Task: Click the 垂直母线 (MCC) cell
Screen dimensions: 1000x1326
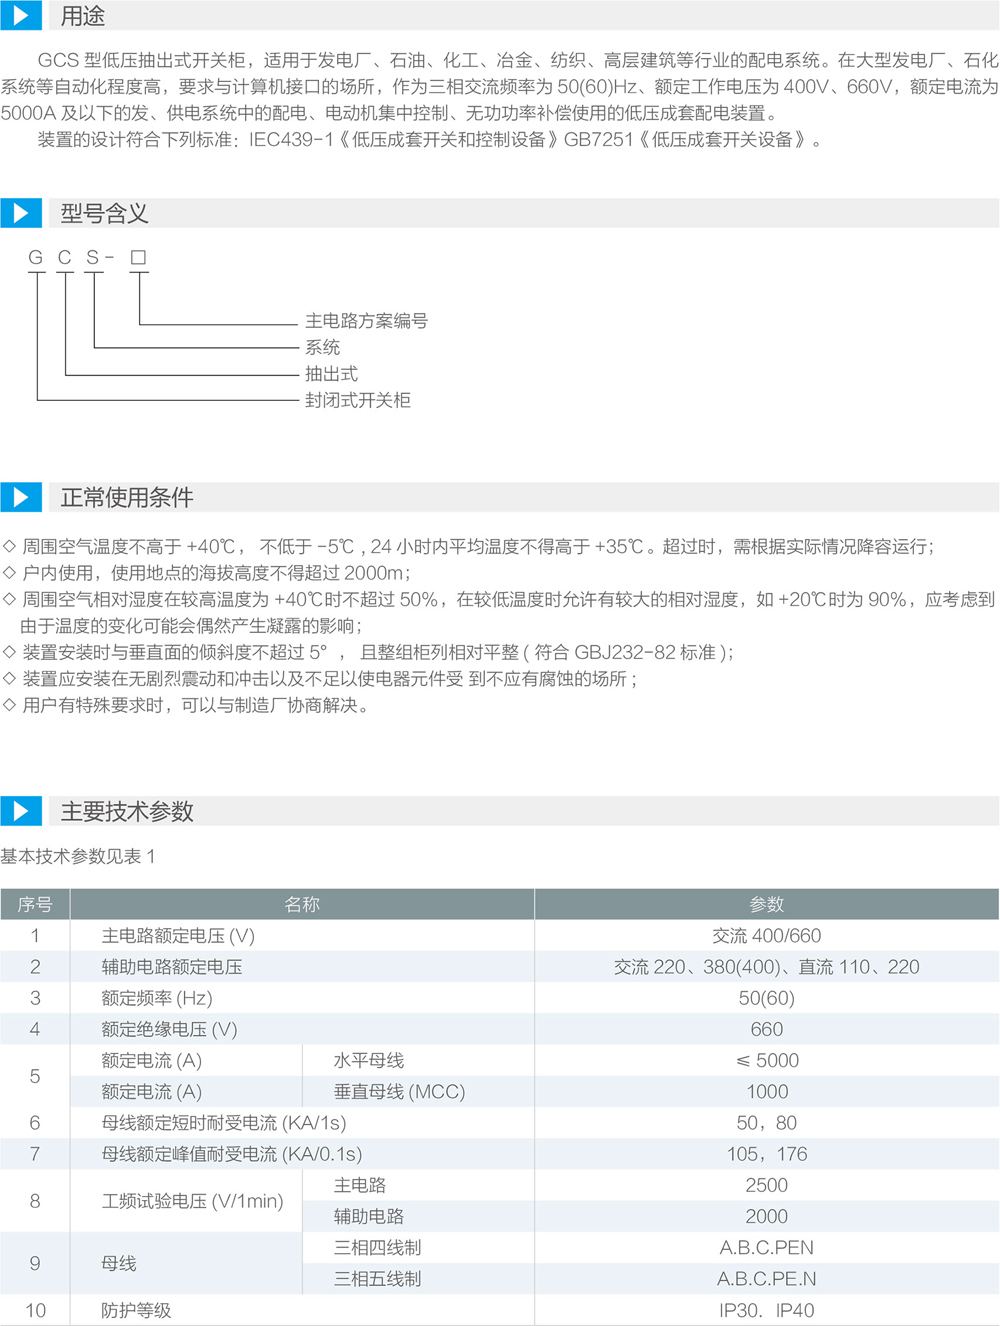Action: pyautogui.click(x=399, y=1092)
